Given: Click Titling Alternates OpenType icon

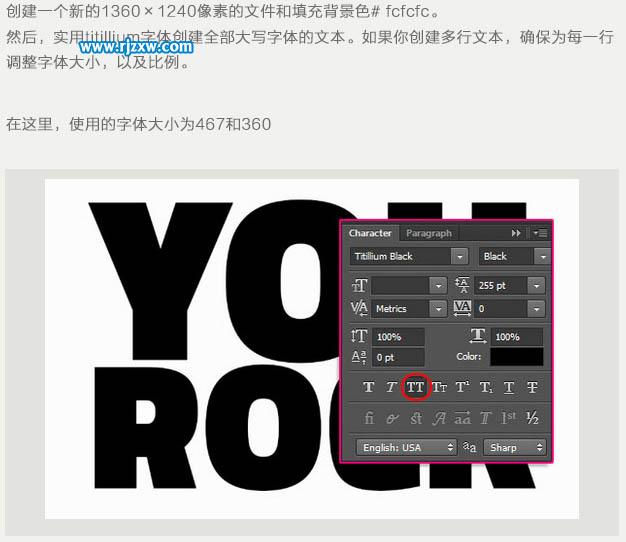Looking at the screenshot, I should click(485, 418).
